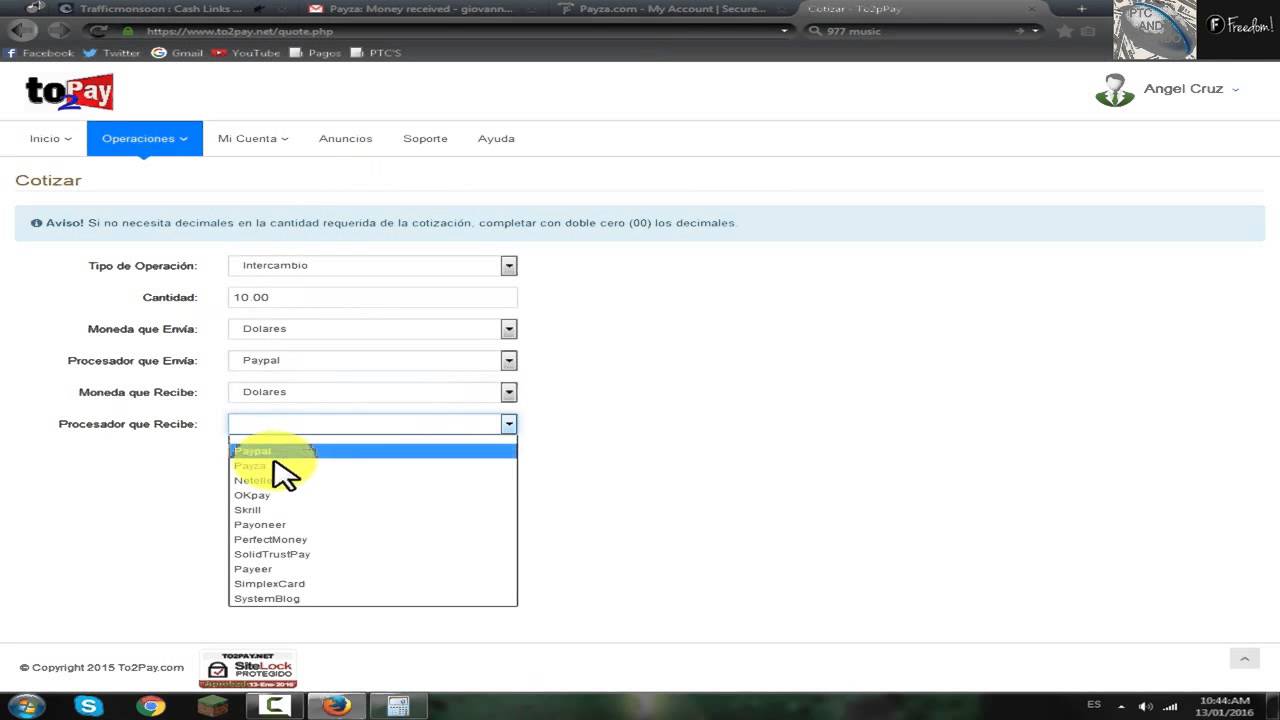Image resolution: width=1280 pixels, height=720 pixels.
Task: Open the PTC'S bookmarks folder
Action: coord(376,53)
